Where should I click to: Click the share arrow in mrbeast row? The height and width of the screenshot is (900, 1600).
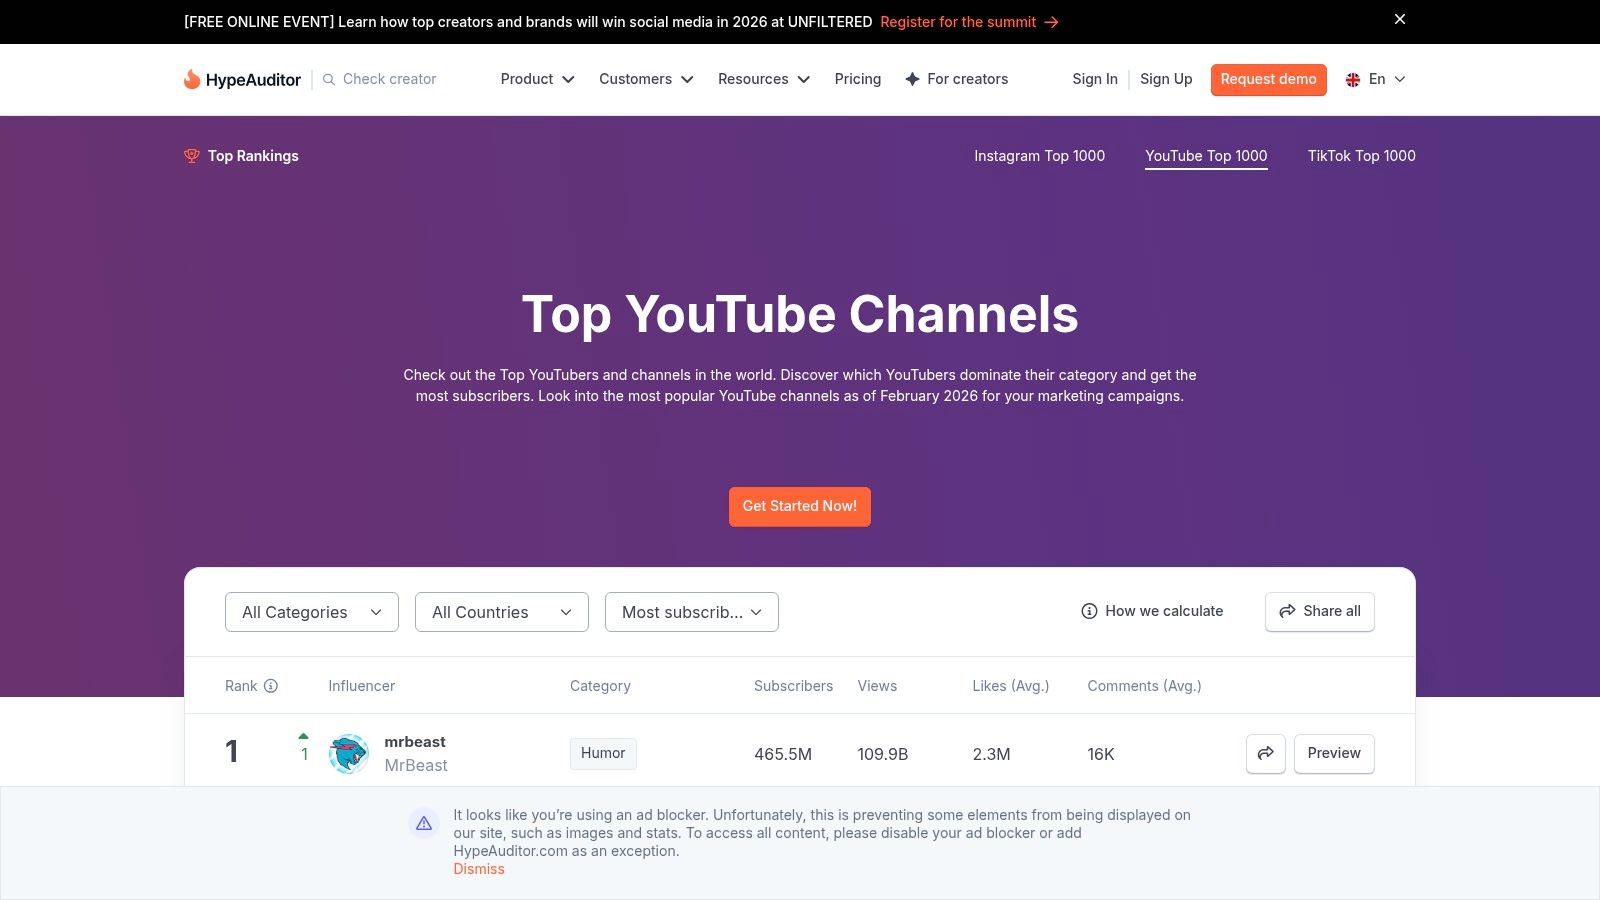click(x=1266, y=754)
